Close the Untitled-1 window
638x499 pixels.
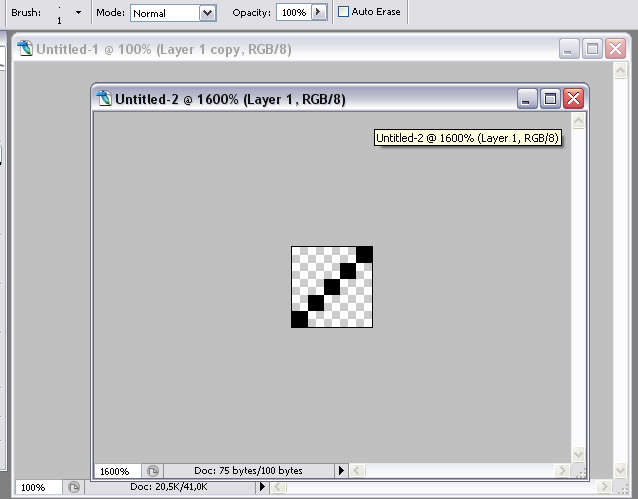click(615, 49)
